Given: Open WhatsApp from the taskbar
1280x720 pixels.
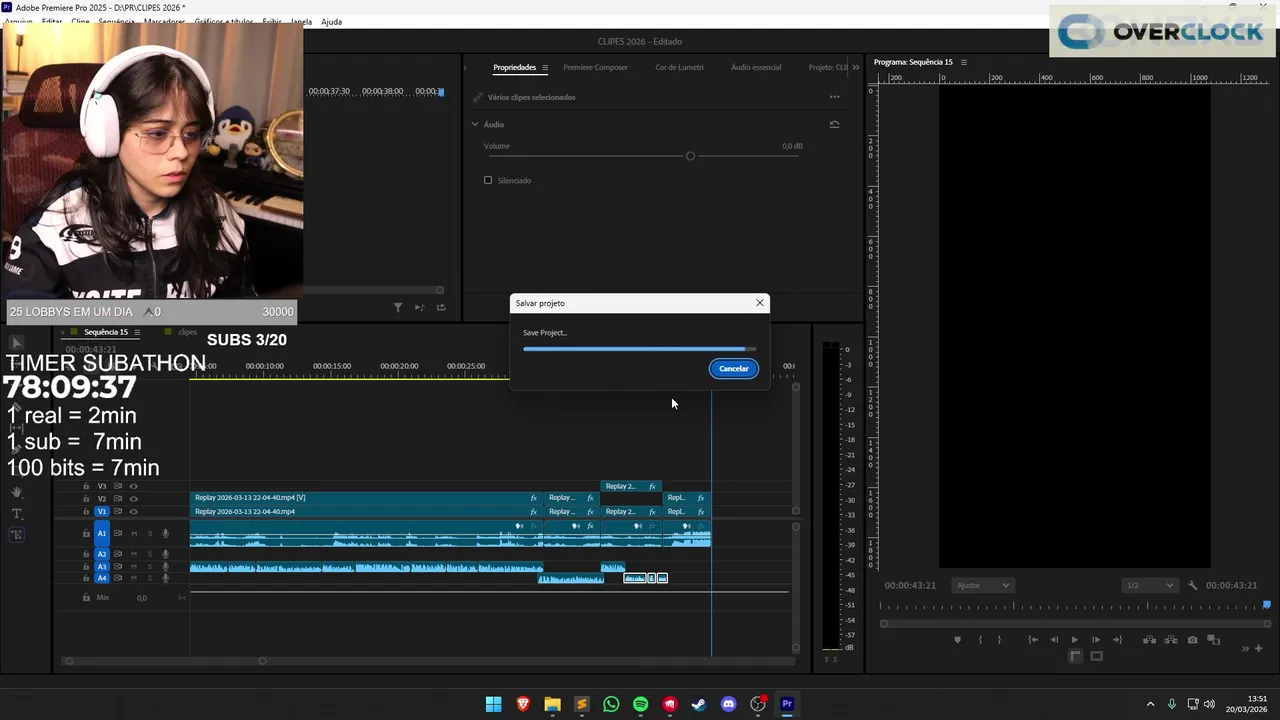Looking at the screenshot, I should 611,704.
